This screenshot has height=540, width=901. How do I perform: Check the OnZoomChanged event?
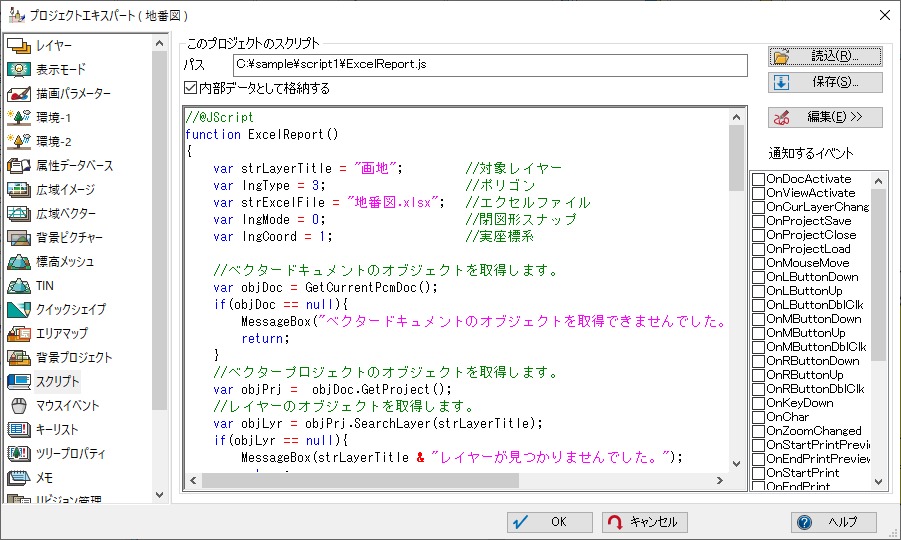point(758,431)
